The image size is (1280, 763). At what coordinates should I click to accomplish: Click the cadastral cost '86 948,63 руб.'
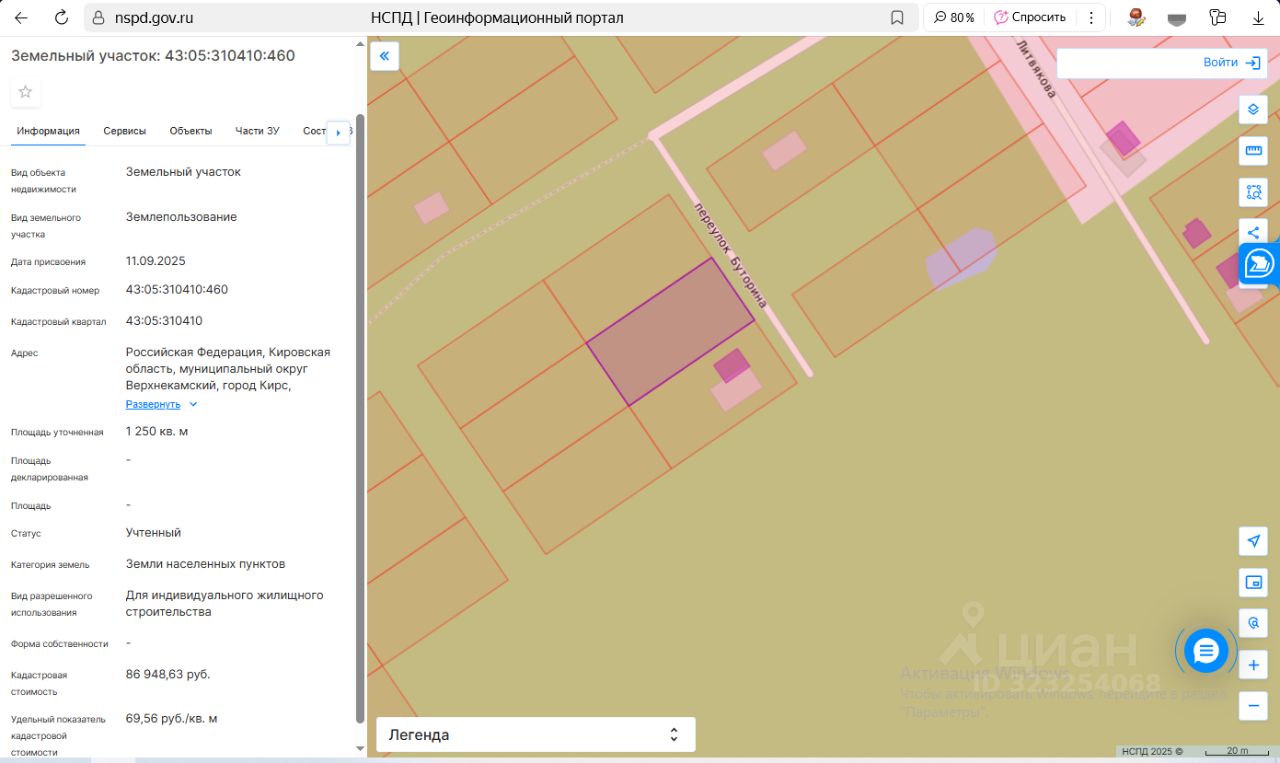(168, 674)
